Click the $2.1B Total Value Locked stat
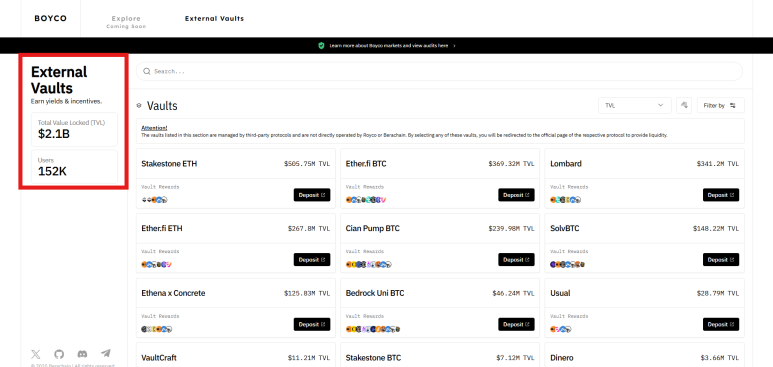Viewport: 773px width, 367px height. [74, 129]
